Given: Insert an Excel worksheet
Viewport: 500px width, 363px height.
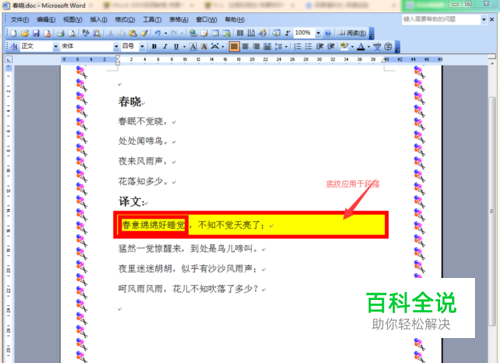Looking at the screenshot, I should coord(227,33).
